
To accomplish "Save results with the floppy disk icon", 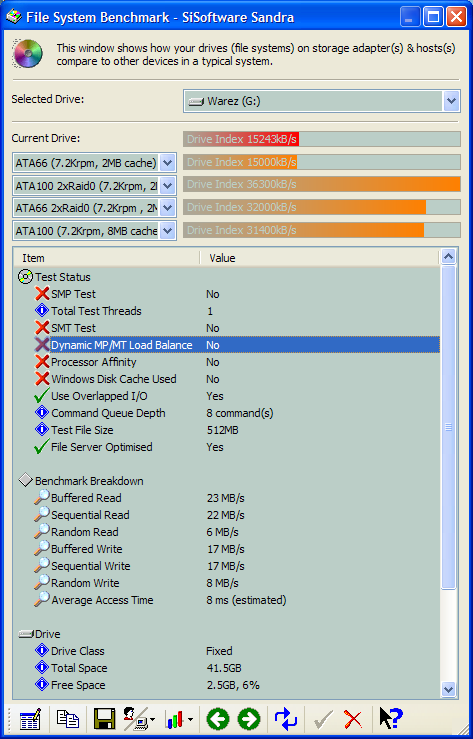I will click(x=105, y=719).
